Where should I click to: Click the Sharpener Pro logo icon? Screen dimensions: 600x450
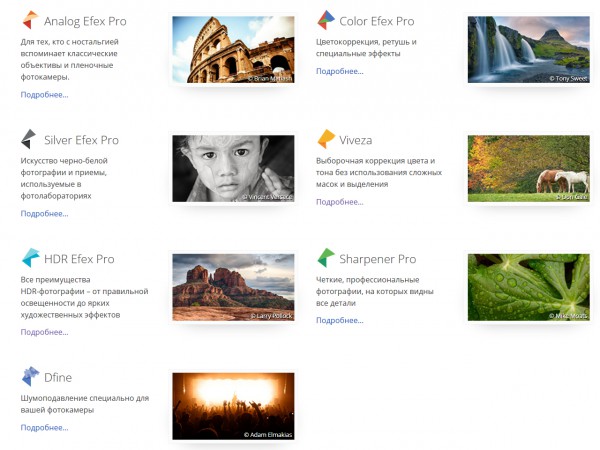point(326,258)
